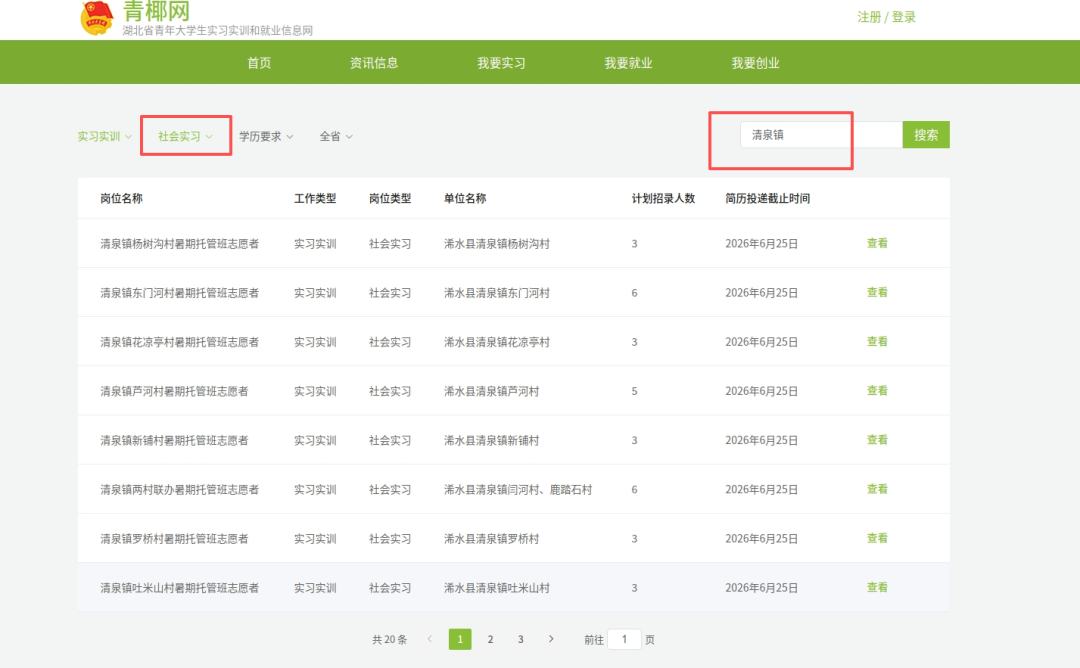Screen dimensions: 1080x668
Task: Click search field containing 清泉镇
Action: (x=821, y=135)
